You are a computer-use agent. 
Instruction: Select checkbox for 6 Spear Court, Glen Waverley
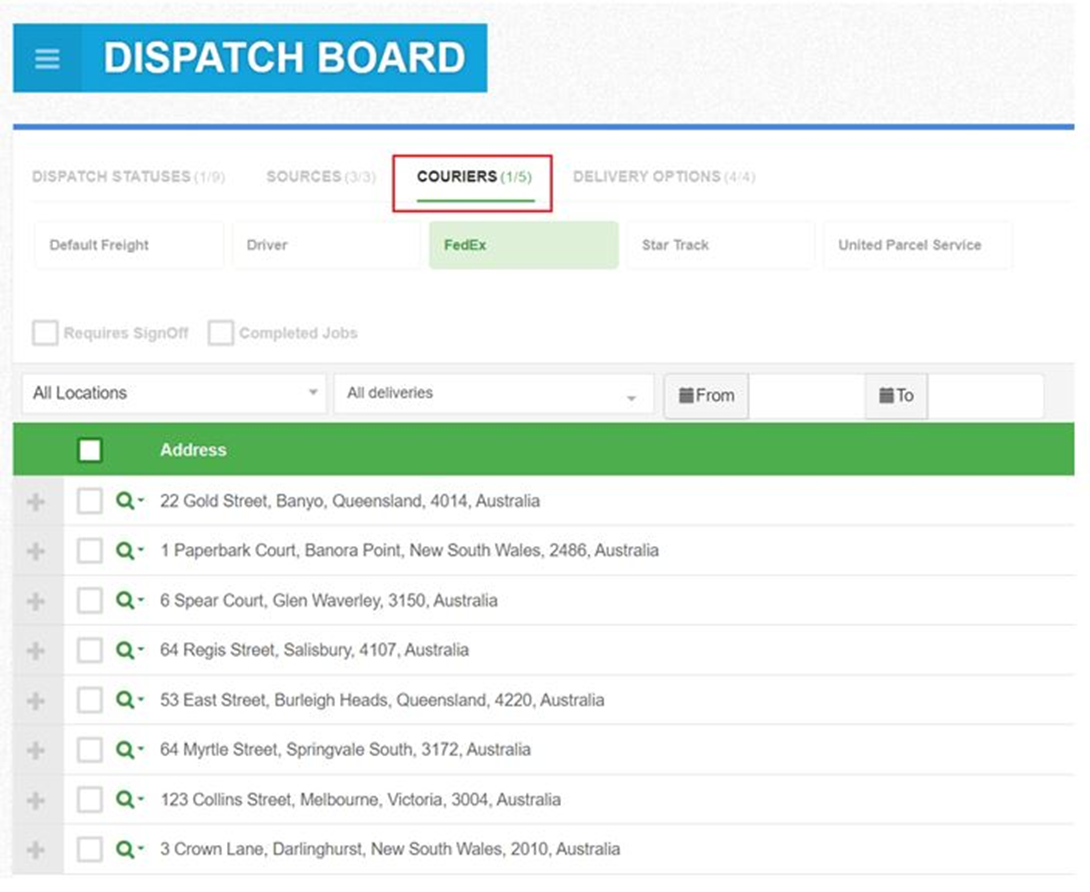[90, 600]
